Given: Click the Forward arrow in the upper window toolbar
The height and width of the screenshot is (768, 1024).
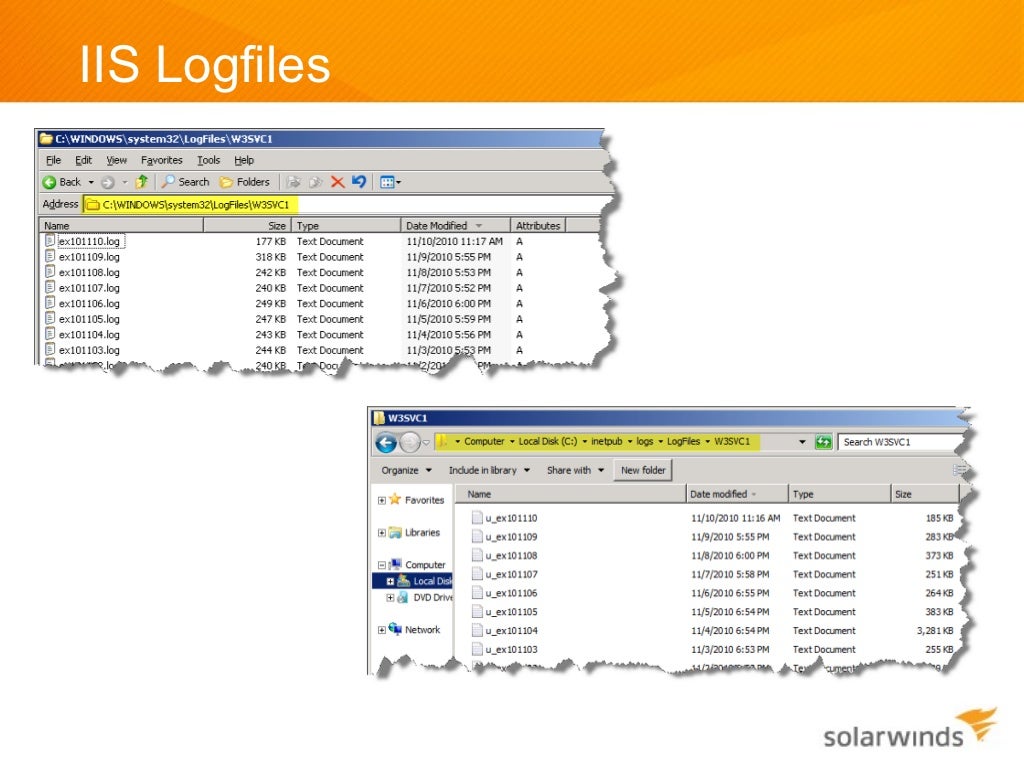Looking at the screenshot, I should (x=108, y=182).
